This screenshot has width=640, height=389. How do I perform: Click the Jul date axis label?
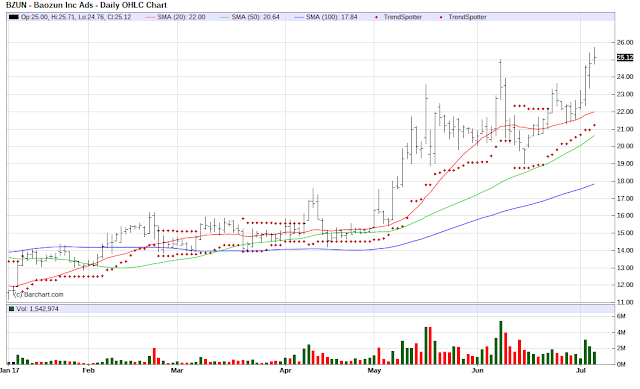coord(580,371)
